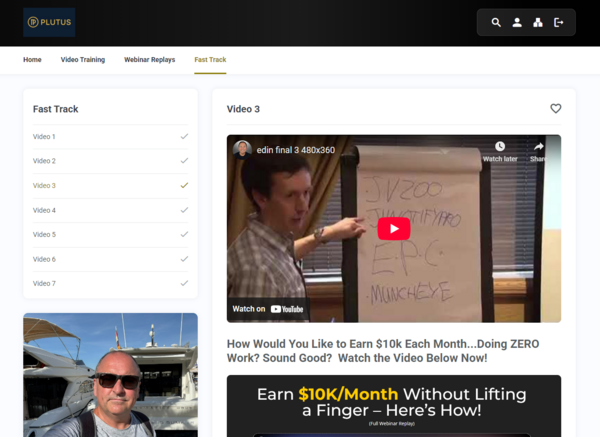Click the YouTube Watch later clock icon
Viewport: 600px width, 437px height.
[500, 148]
